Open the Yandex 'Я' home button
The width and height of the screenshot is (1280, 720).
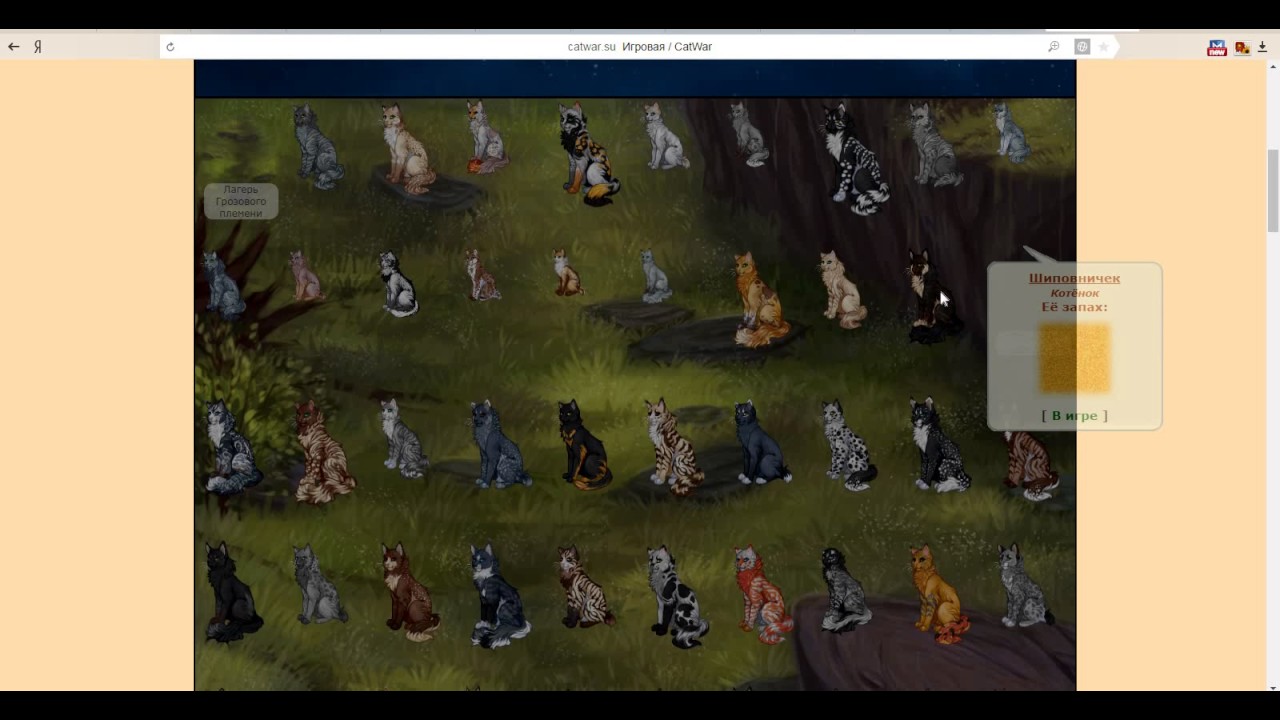(38, 46)
